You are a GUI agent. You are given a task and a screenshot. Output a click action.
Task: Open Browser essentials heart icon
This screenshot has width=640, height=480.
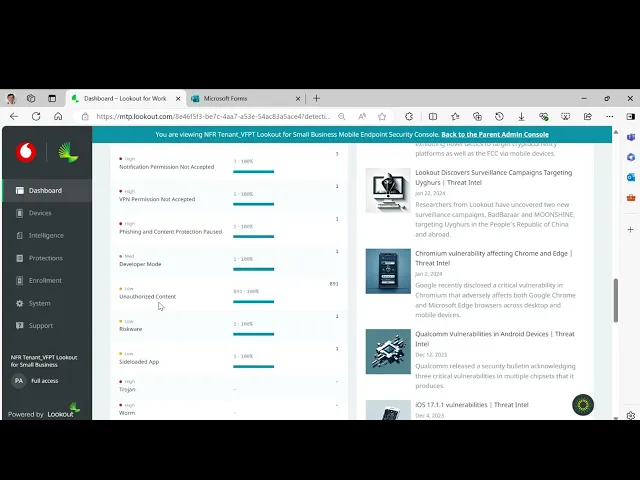[x=543, y=117]
